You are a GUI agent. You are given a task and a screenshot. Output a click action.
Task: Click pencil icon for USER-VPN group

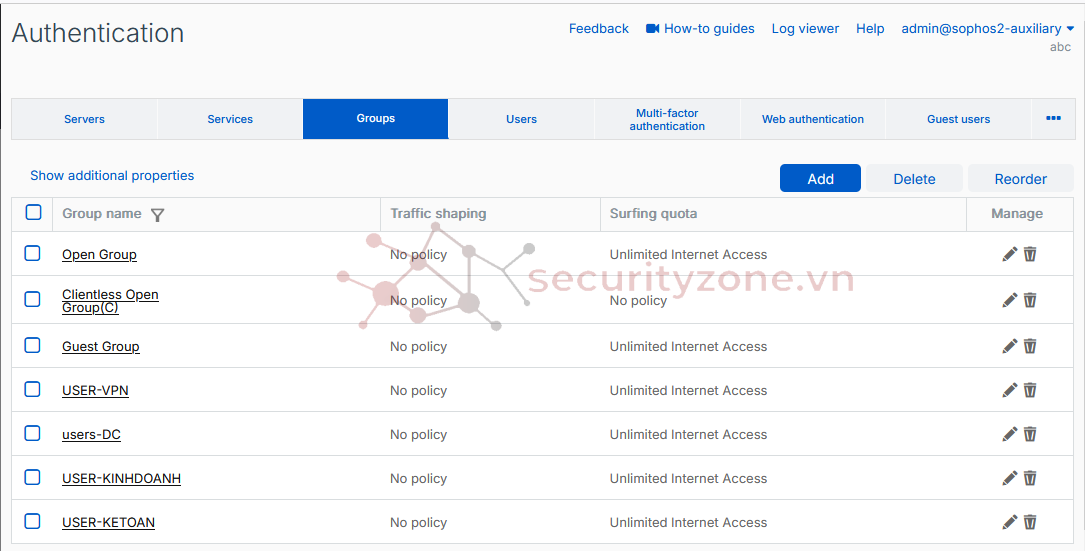1009,390
